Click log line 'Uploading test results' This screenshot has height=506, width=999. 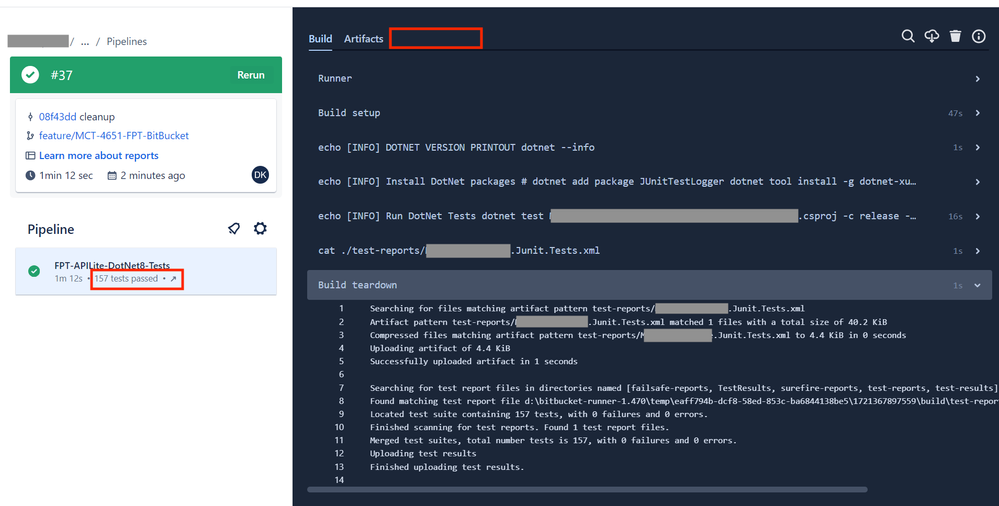tap(423, 454)
